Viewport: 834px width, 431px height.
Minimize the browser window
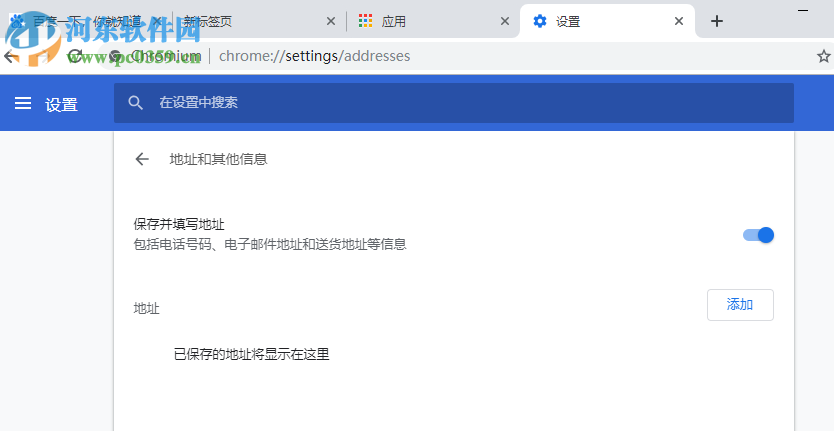coord(803,11)
